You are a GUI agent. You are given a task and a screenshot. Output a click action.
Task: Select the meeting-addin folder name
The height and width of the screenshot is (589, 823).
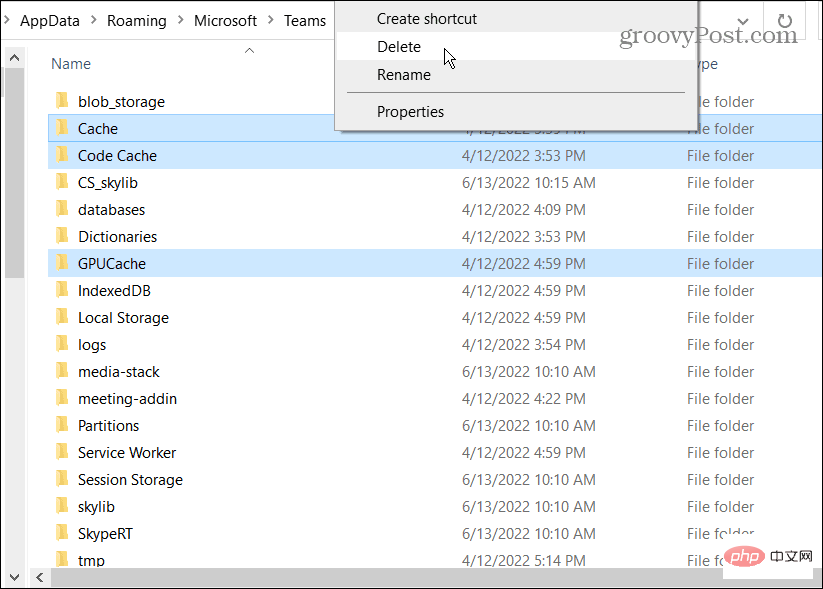128,399
